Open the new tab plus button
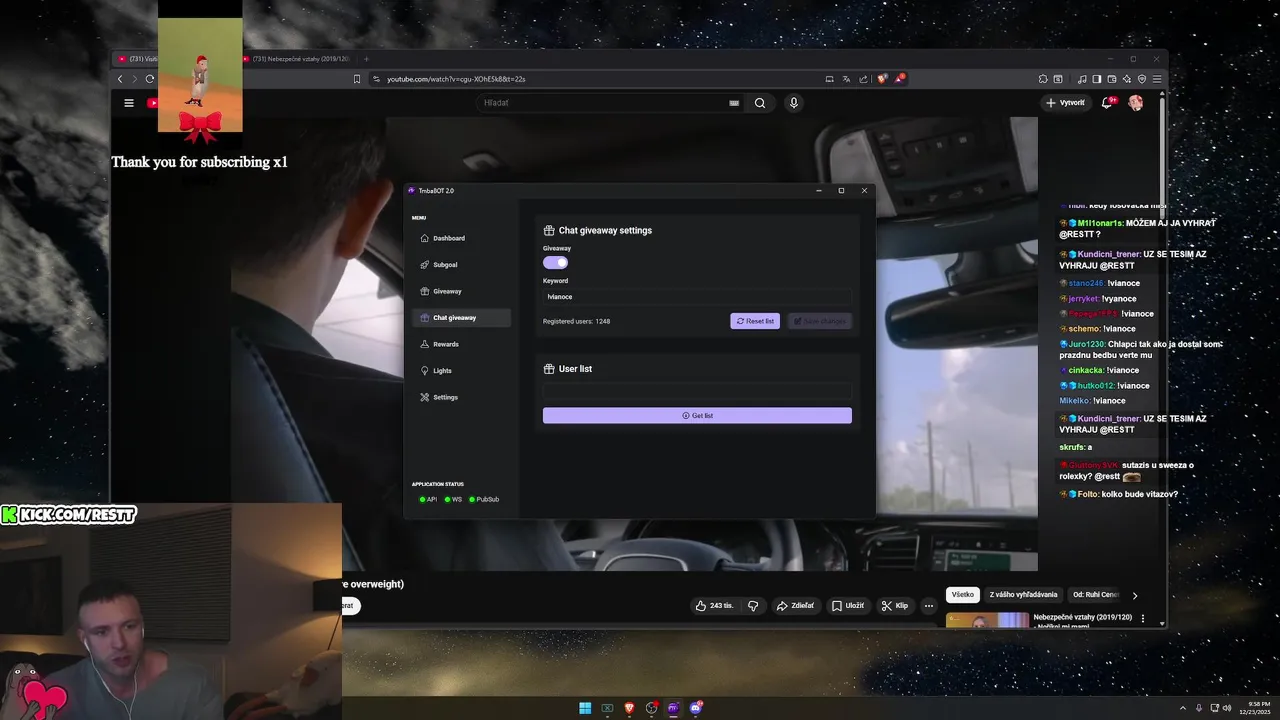Screen dimensions: 1280x720 pos(366,59)
